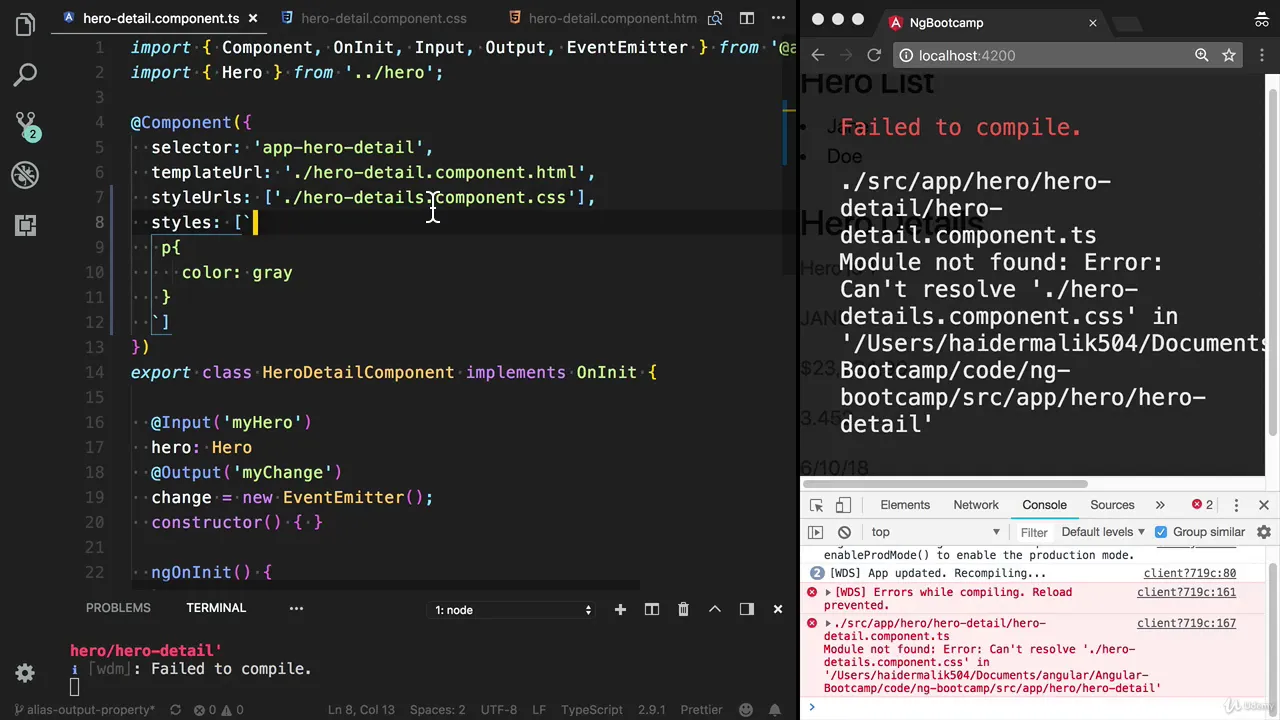The height and width of the screenshot is (720, 1280).
Task: Switch to the PROBLEMS panel tab
Action: point(118,608)
